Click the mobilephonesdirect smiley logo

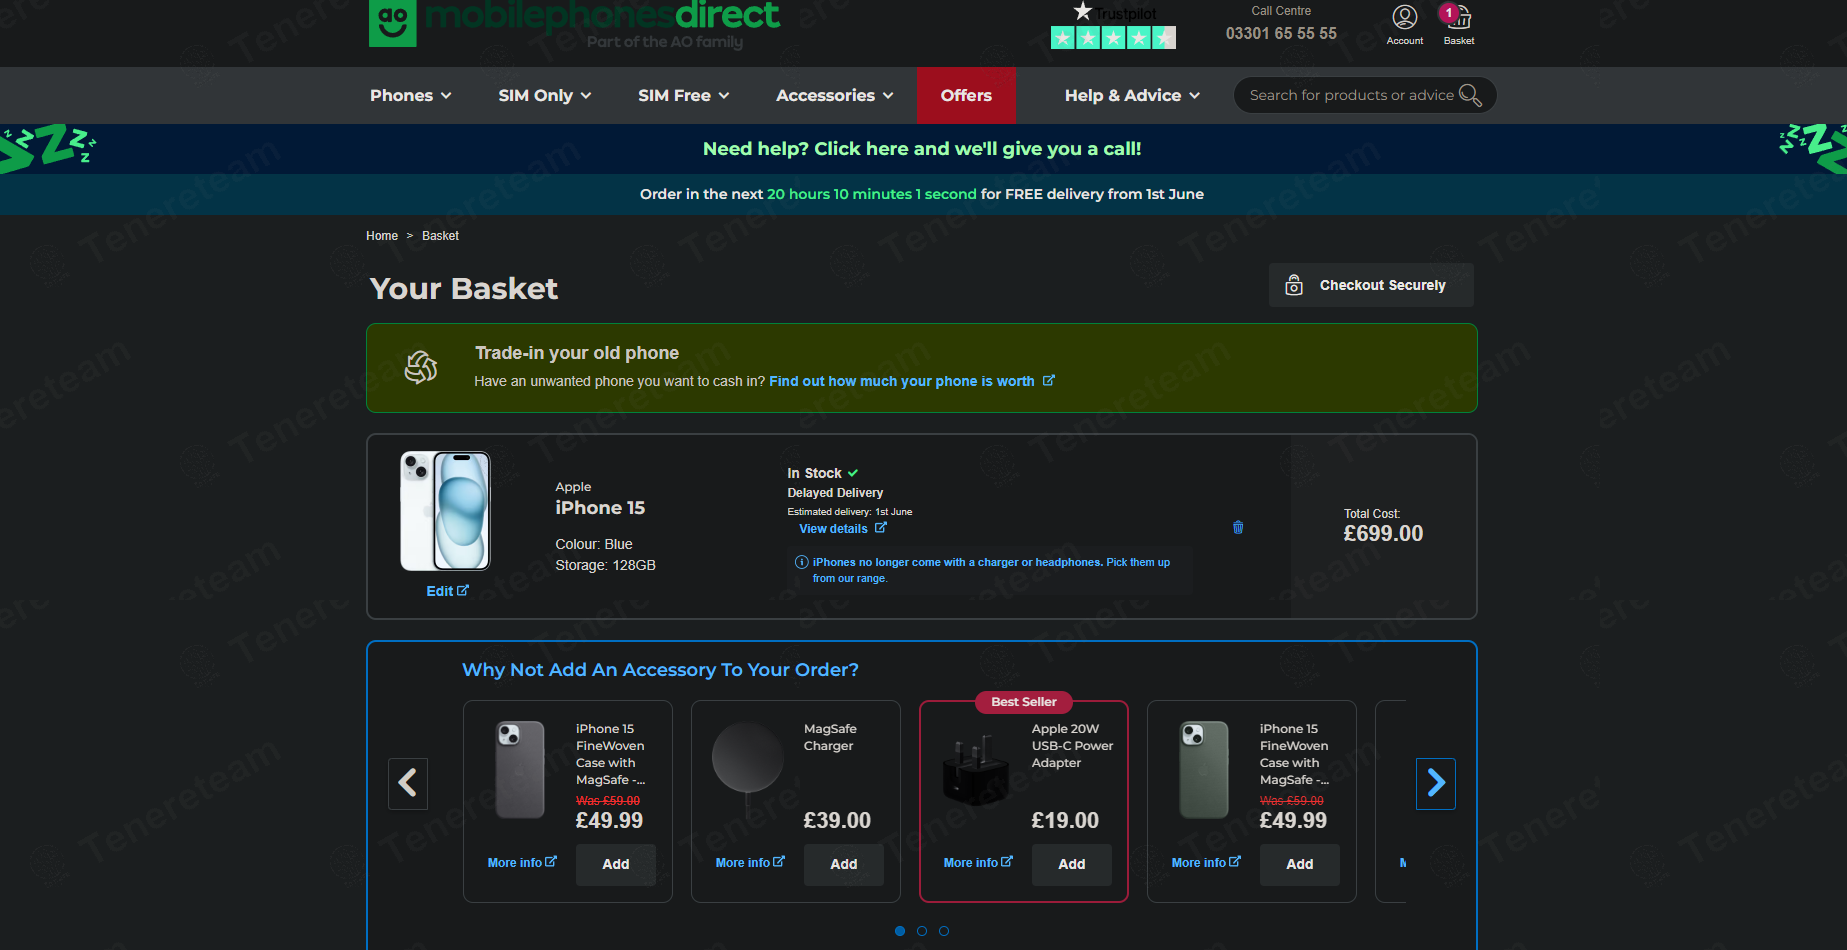pyautogui.click(x=392, y=21)
